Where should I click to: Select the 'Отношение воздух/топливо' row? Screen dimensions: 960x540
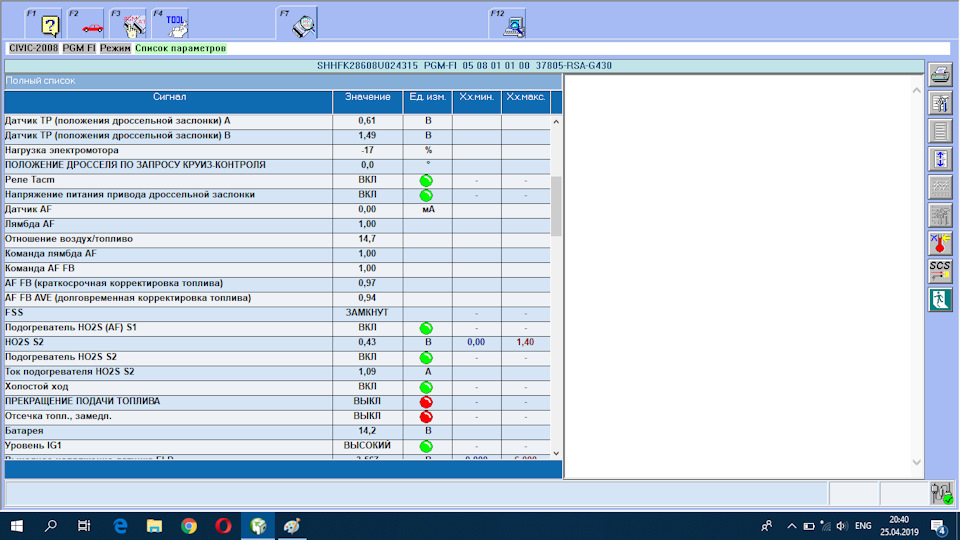point(277,239)
